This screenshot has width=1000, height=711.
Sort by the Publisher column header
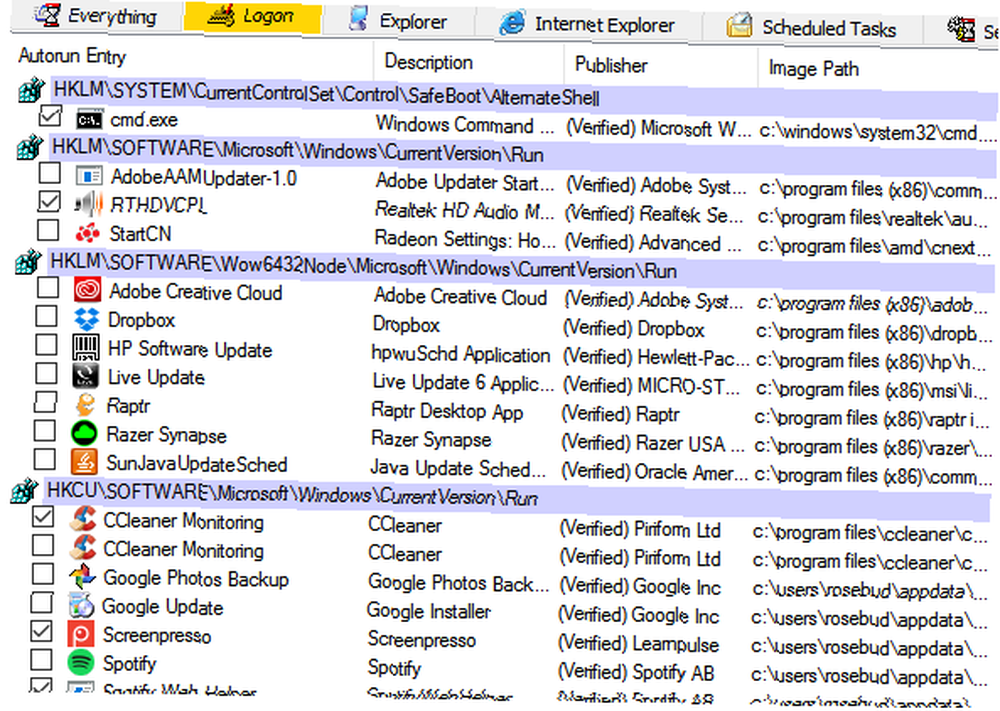611,65
